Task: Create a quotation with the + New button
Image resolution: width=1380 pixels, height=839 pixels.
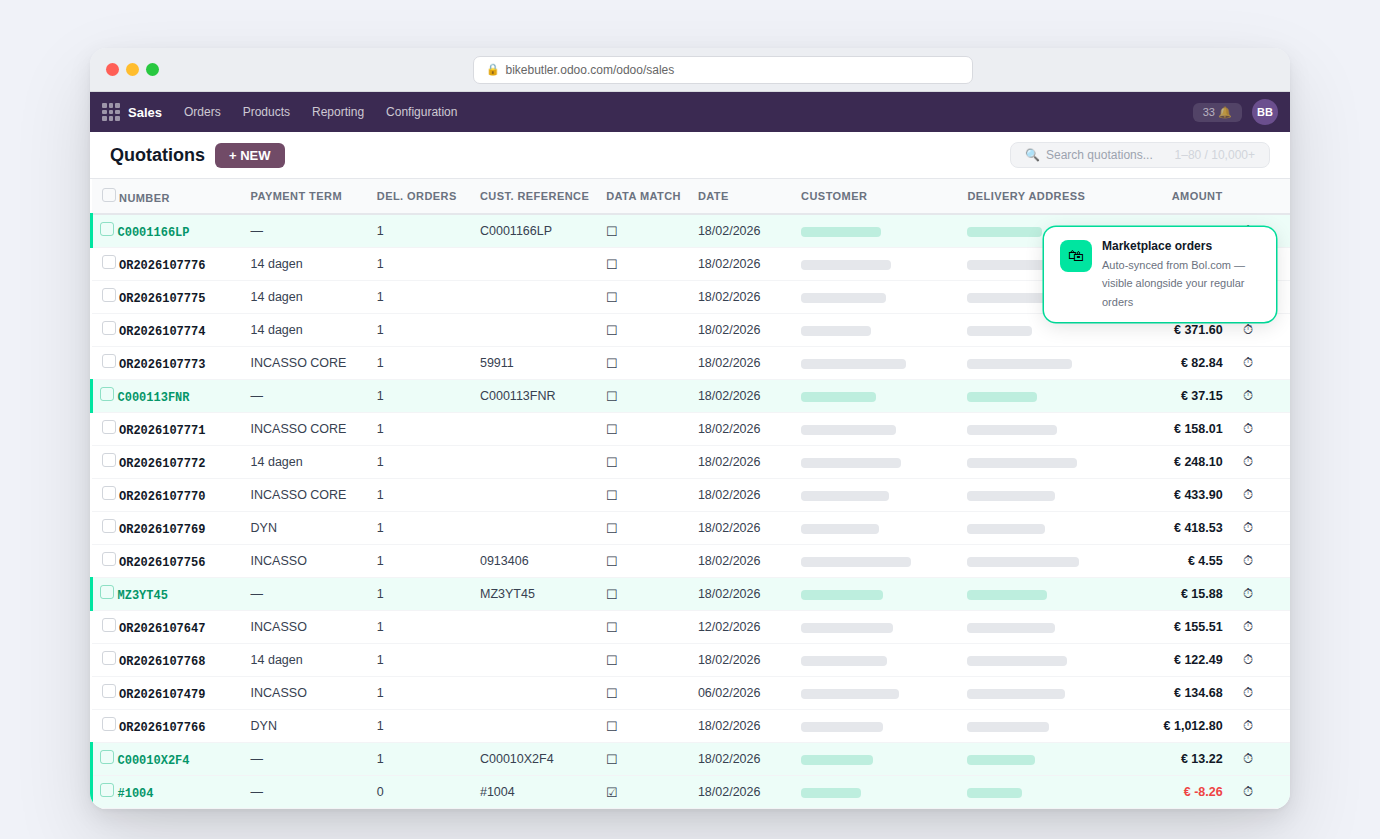Action: 249,155
